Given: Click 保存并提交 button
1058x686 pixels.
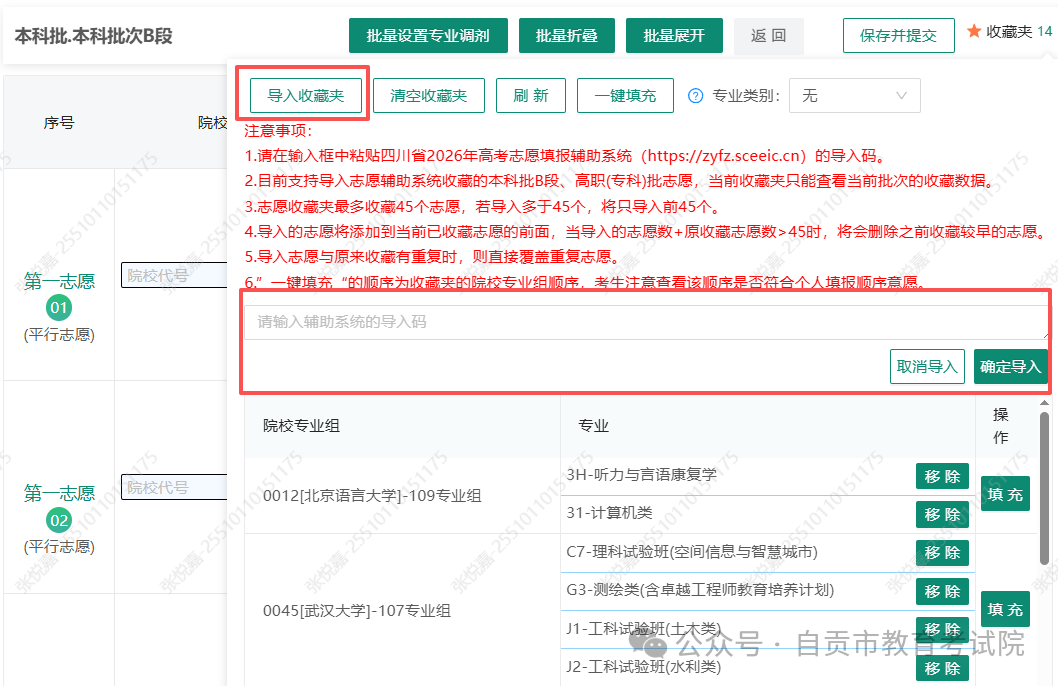Looking at the screenshot, I should coord(899,36).
